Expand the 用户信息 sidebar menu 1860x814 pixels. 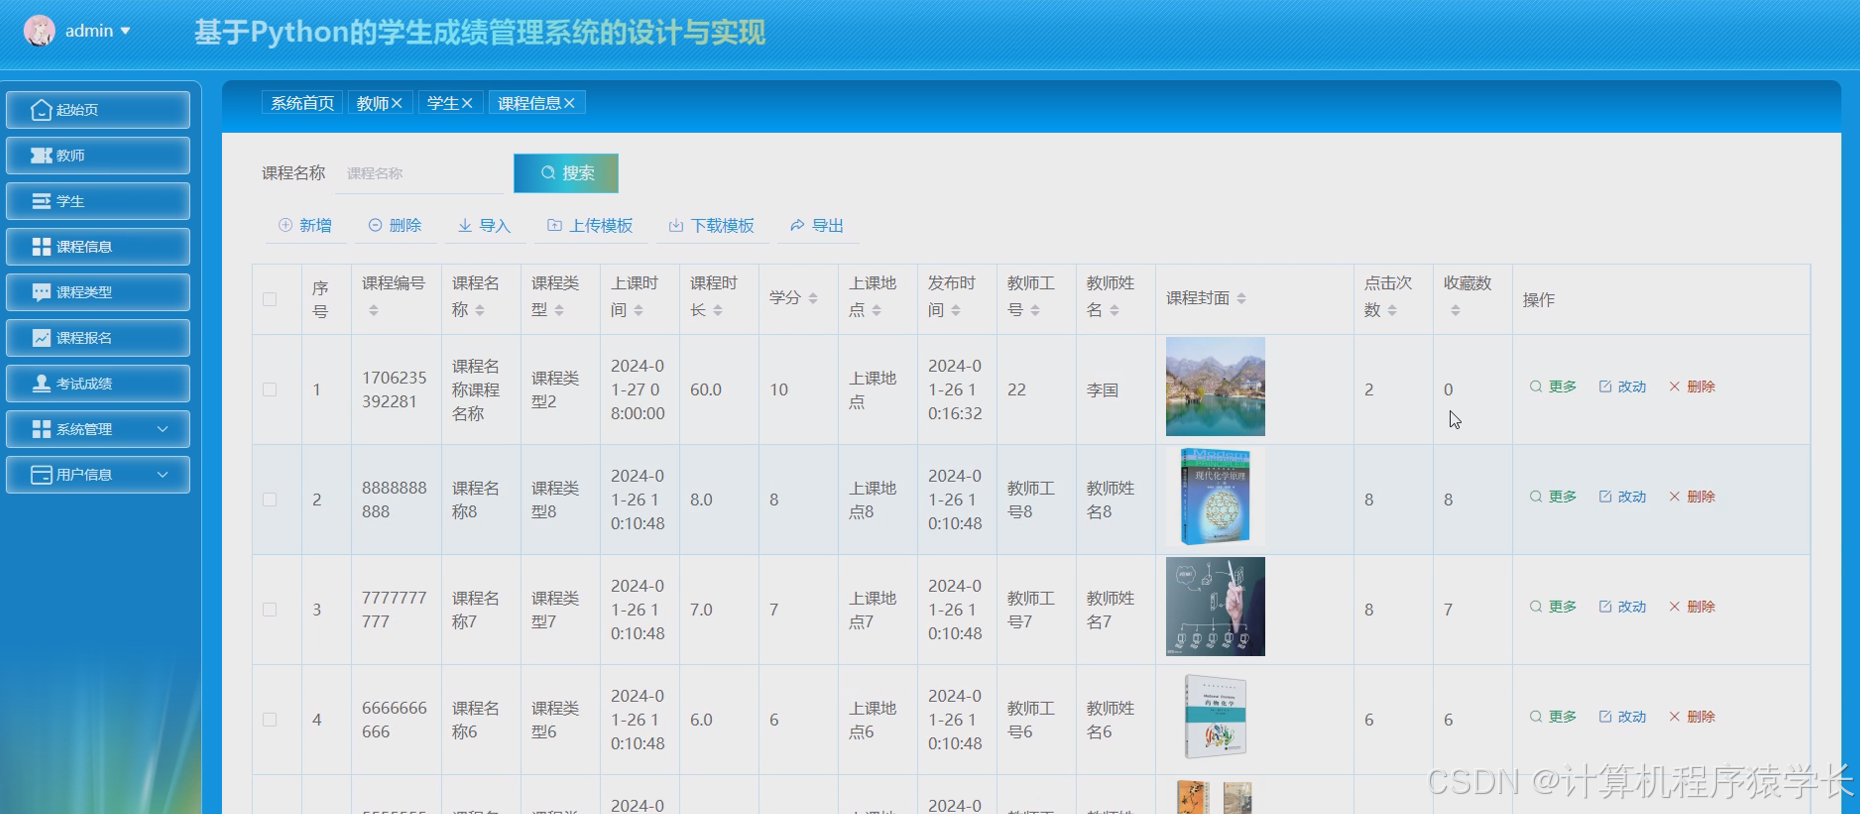(x=98, y=475)
